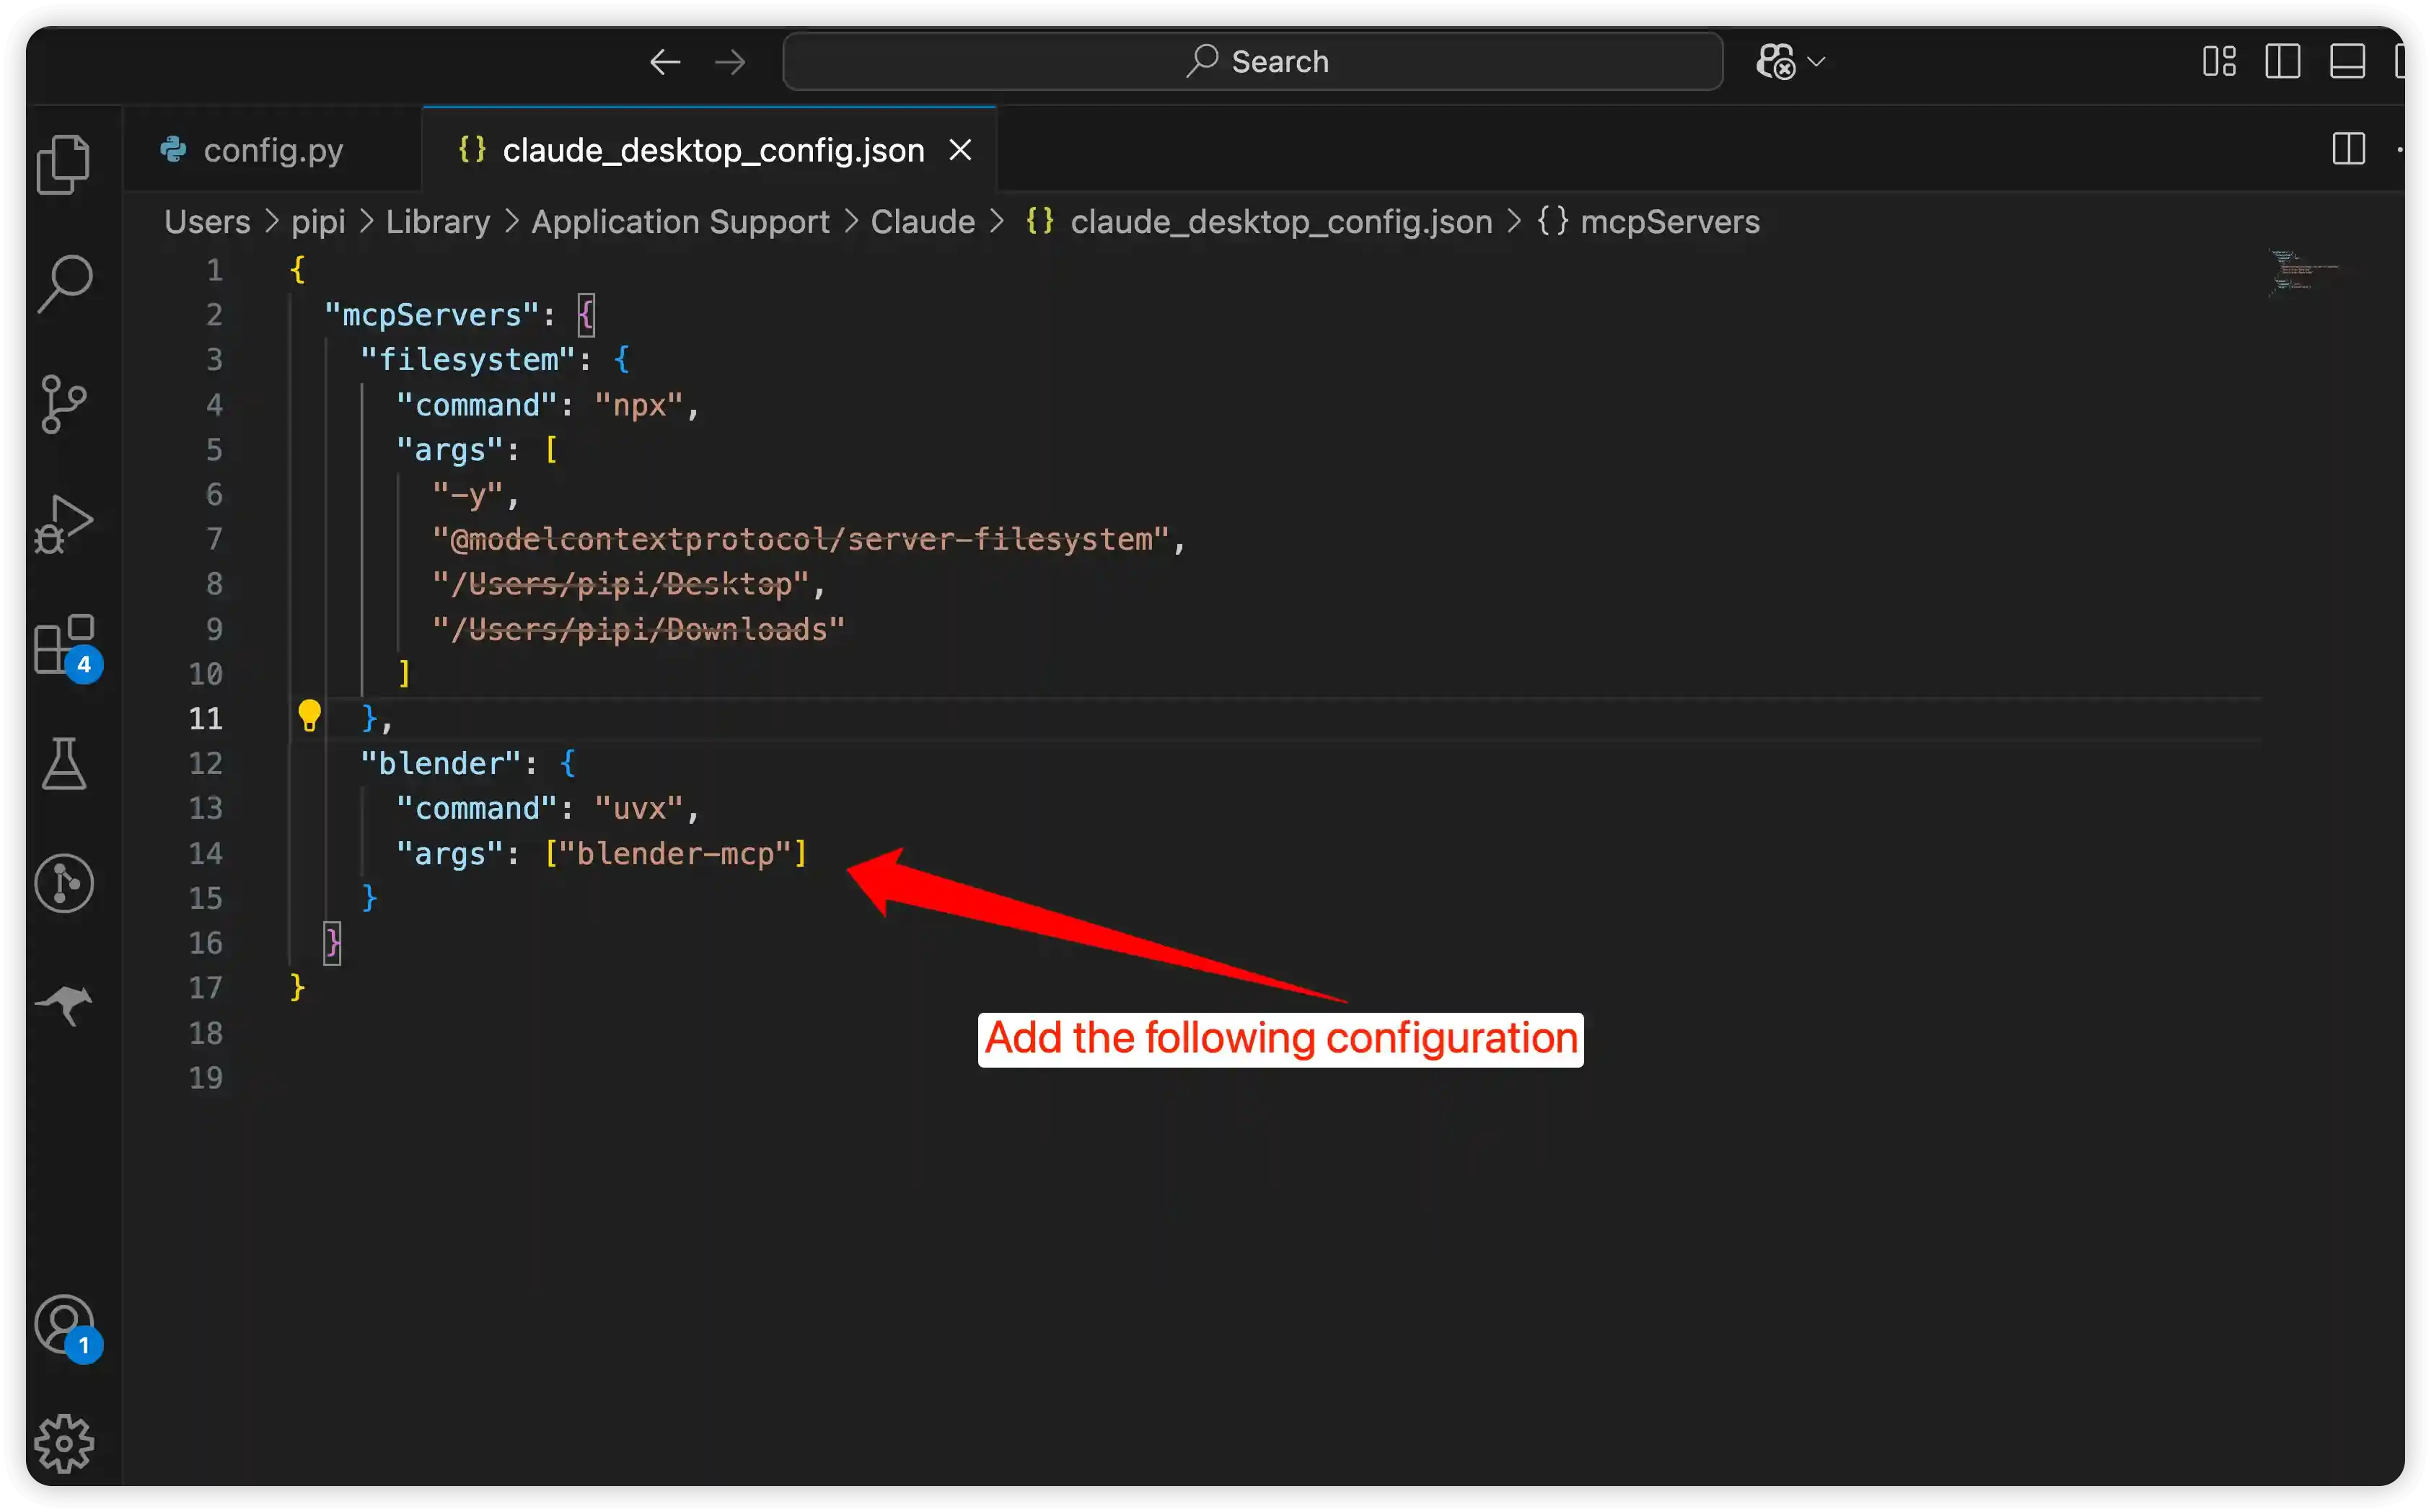Screen dimensions: 2431x1512
Task: Click the pipi breadcrumb
Action: [x=318, y=222]
